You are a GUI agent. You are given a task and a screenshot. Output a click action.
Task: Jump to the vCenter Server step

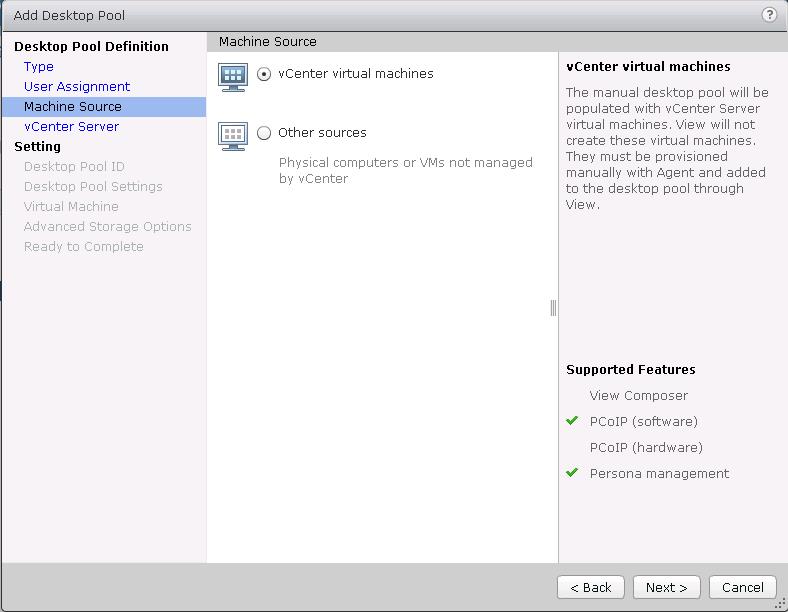click(71, 127)
